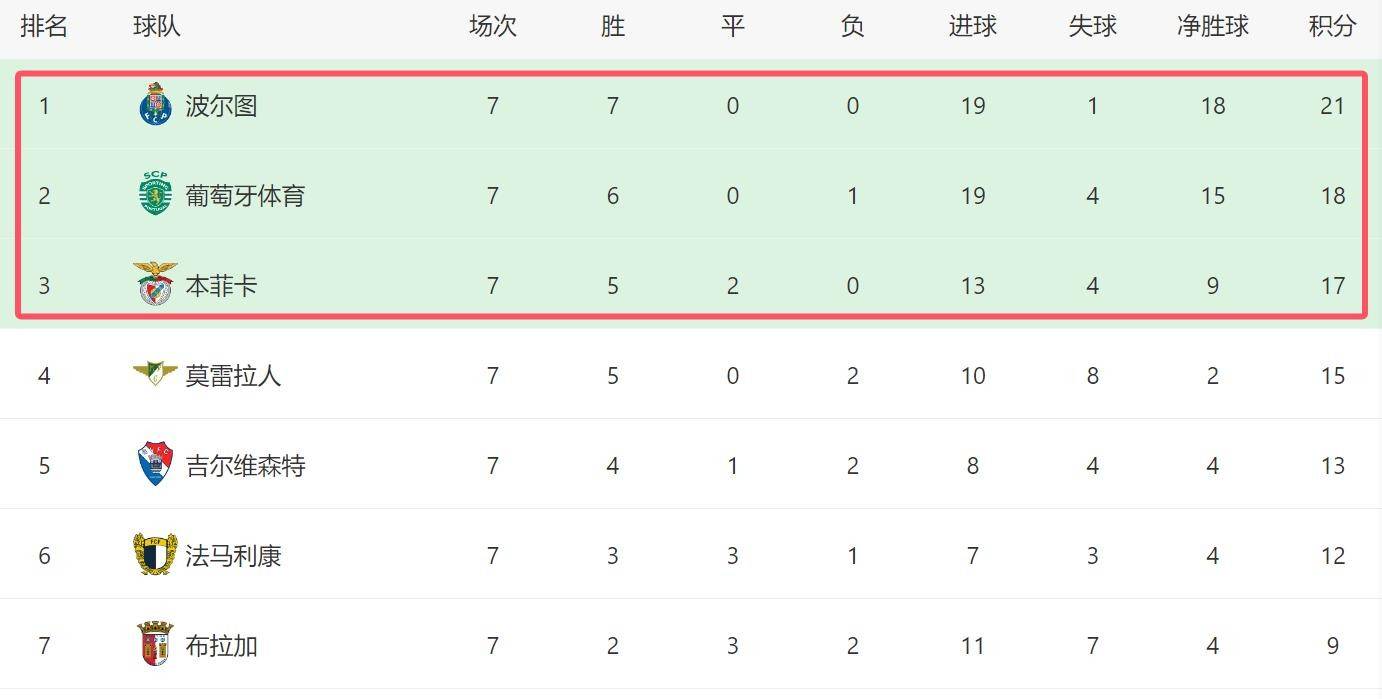The image size is (1382, 699).
Task: Click the Famalicão black-and-yellow crest icon
Action: pyautogui.click(x=155, y=555)
